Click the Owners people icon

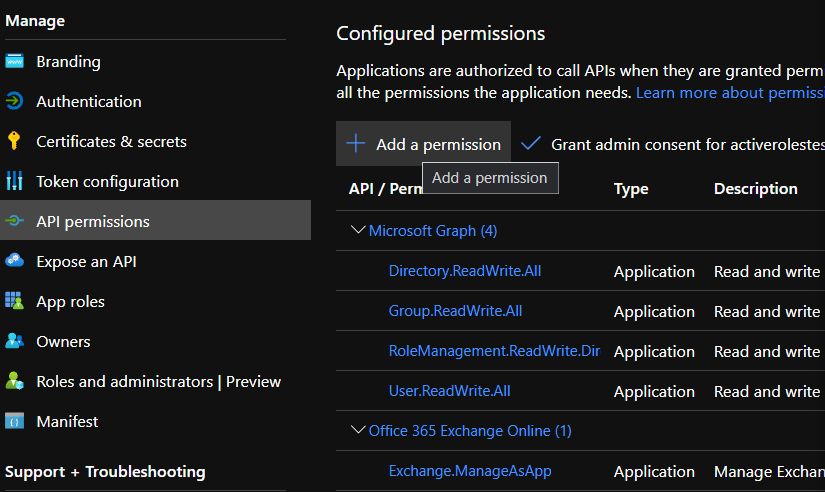click(14, 341)
